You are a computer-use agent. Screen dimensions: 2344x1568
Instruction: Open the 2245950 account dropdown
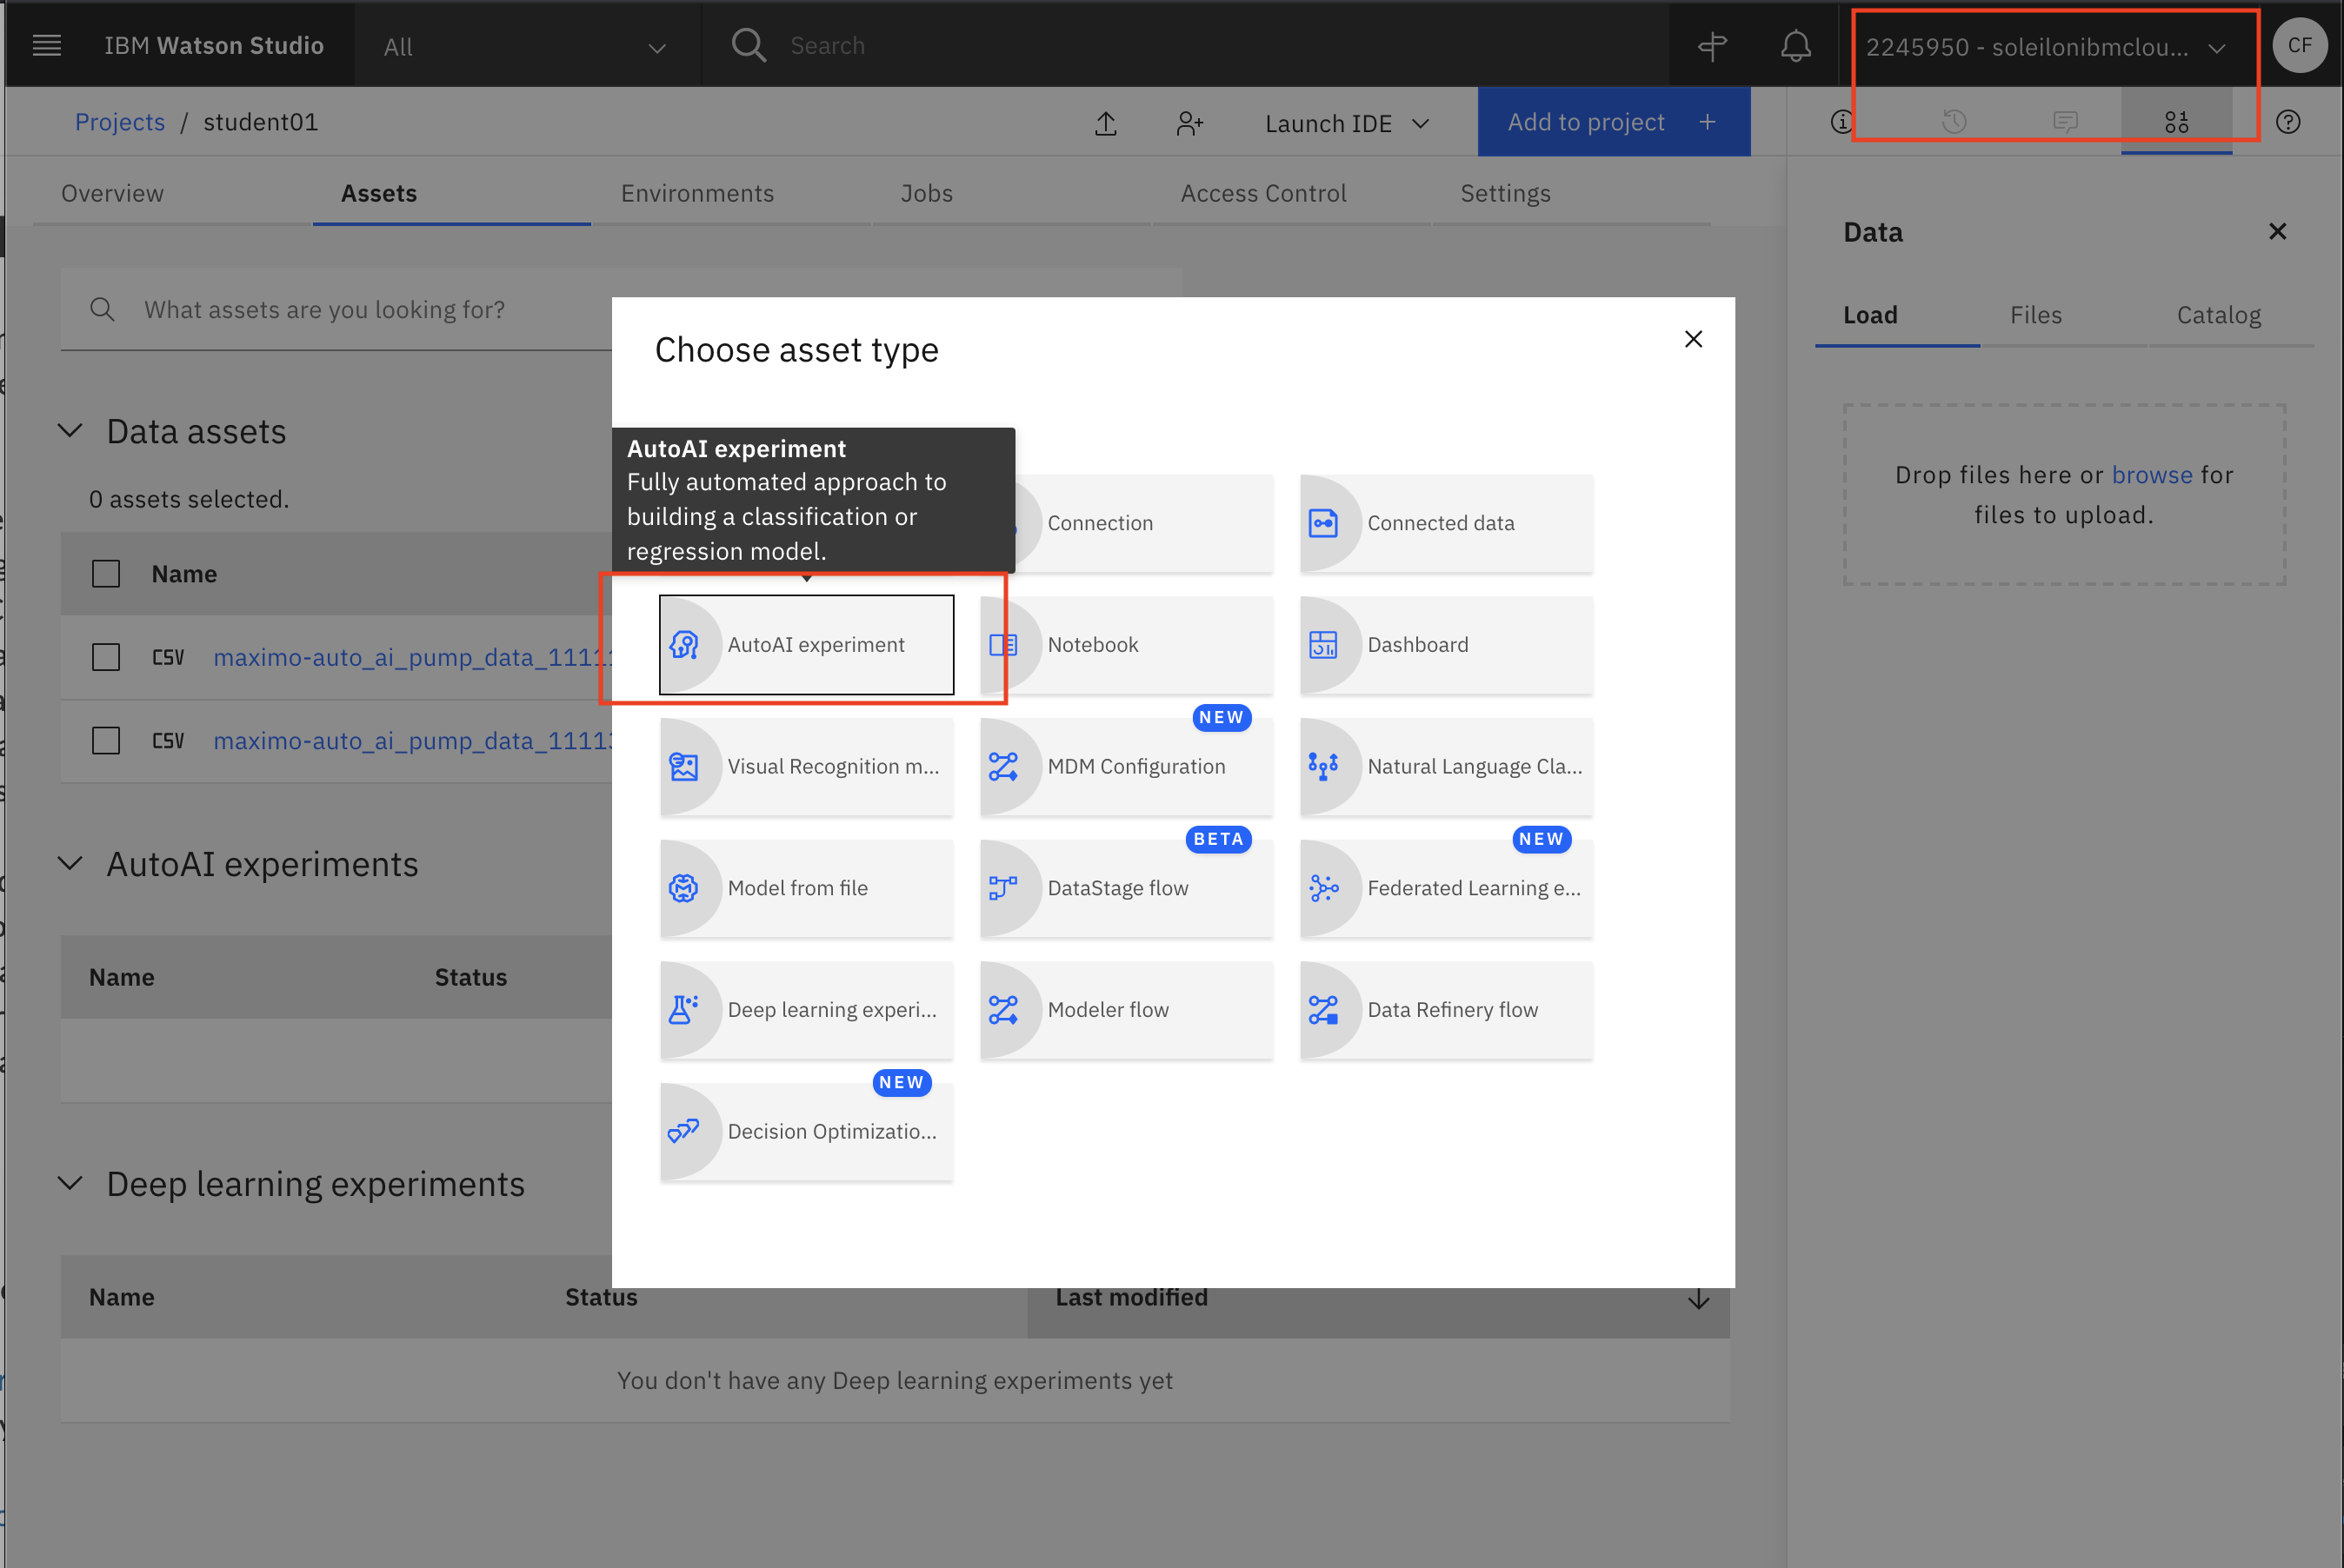(2044, 47)
